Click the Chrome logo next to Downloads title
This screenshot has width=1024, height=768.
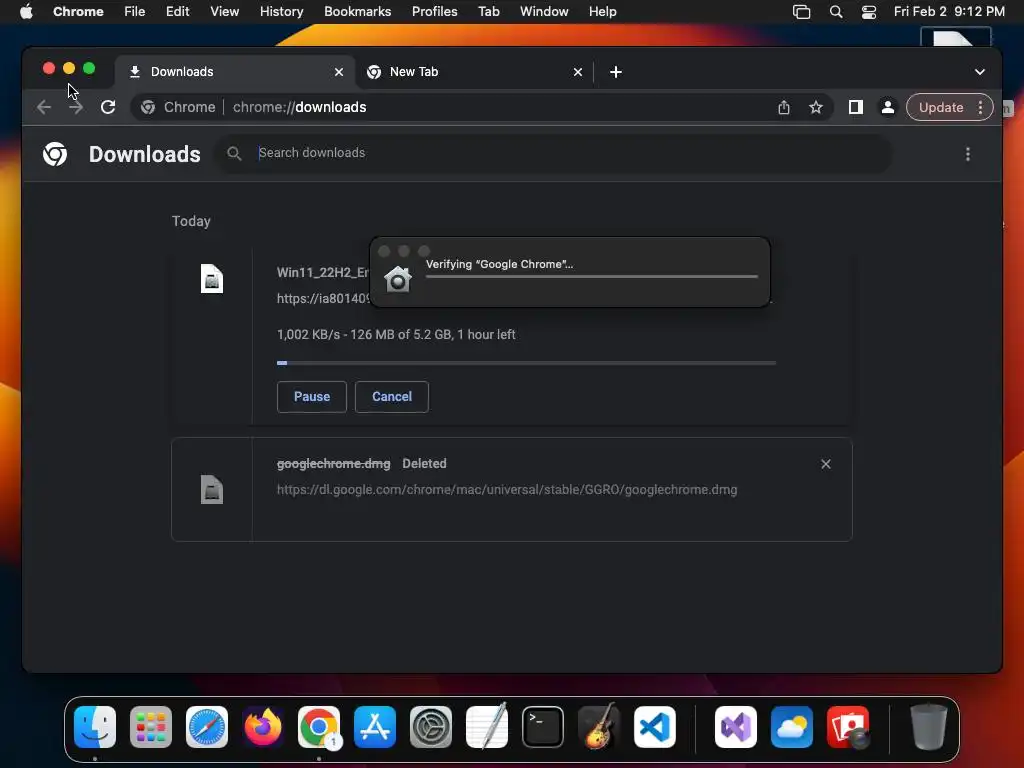(x=55, y=154)
